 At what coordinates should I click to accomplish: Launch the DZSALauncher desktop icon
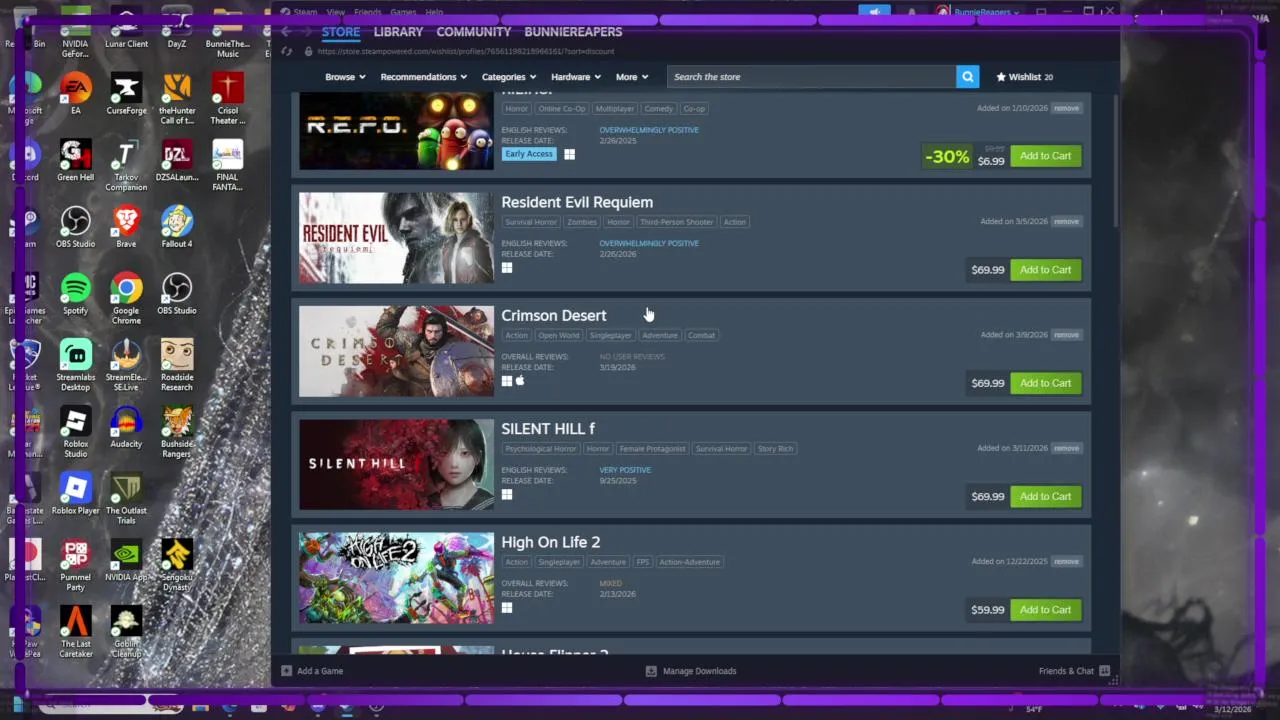click(177, 161)
